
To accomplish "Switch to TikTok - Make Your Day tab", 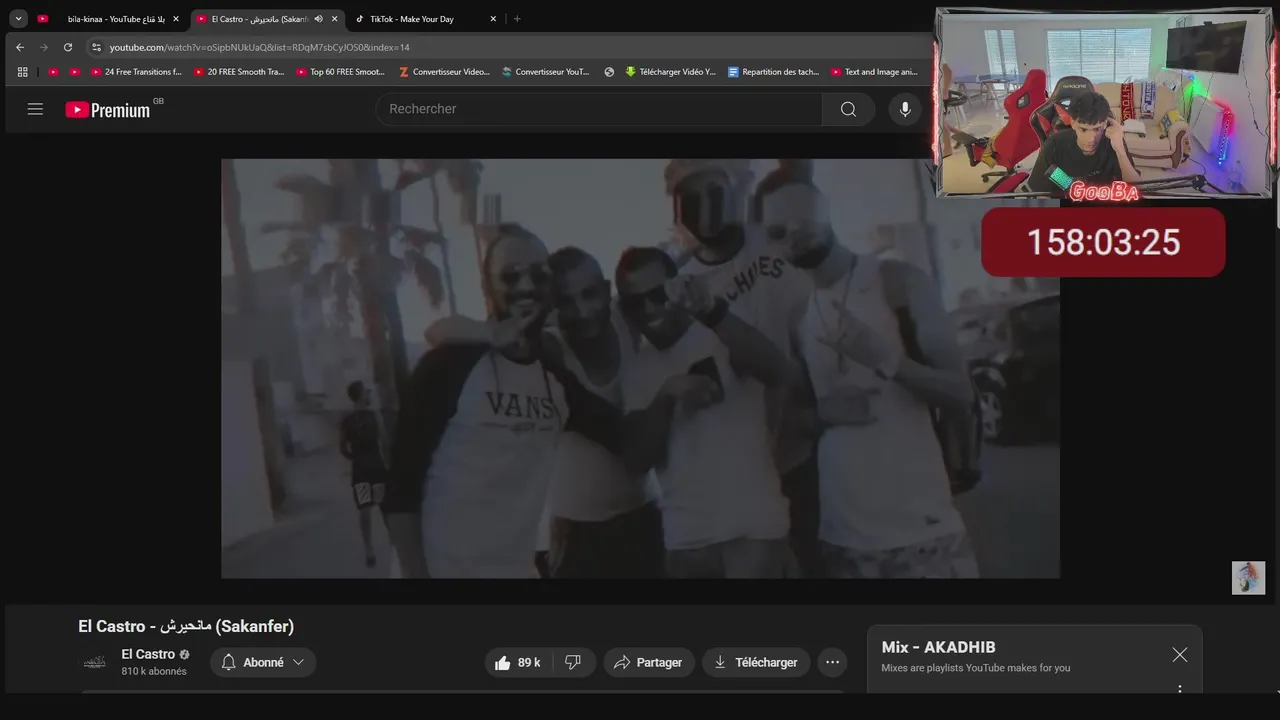I will (412, 19).
